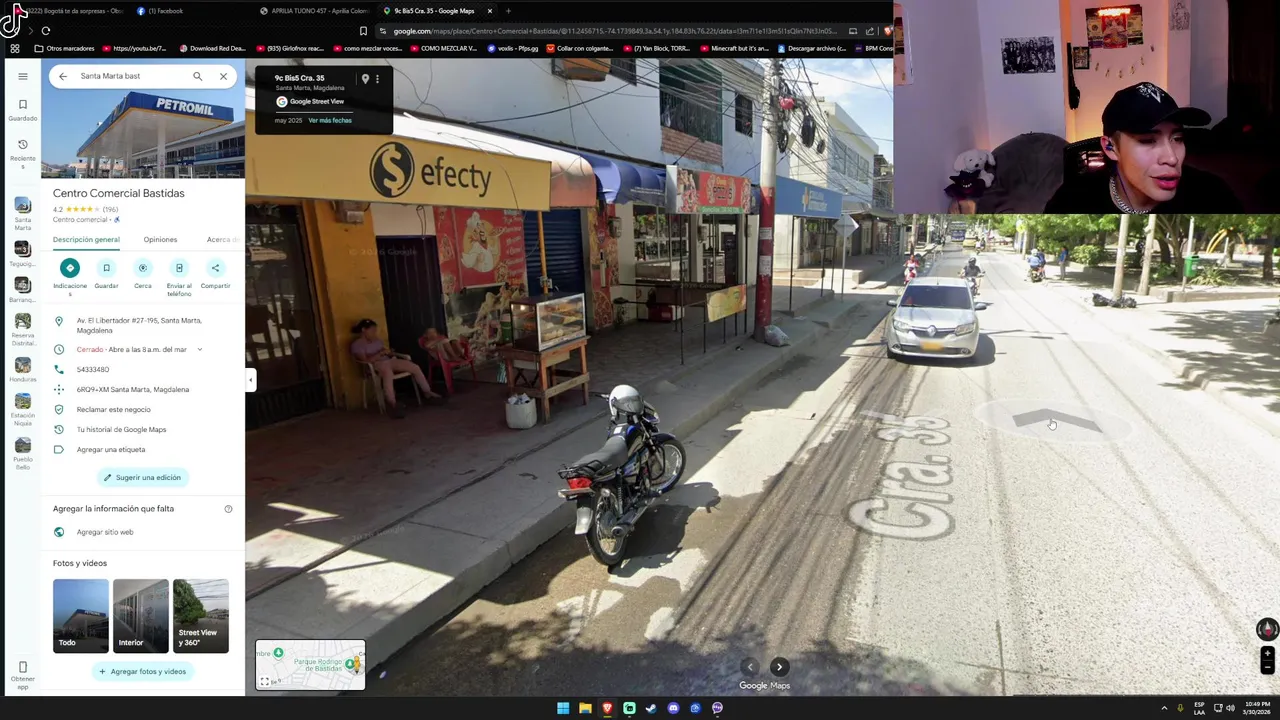Viewport: 1280px width, 720px height.
Task: Click the Street View location pin icon
Action: 365,79
